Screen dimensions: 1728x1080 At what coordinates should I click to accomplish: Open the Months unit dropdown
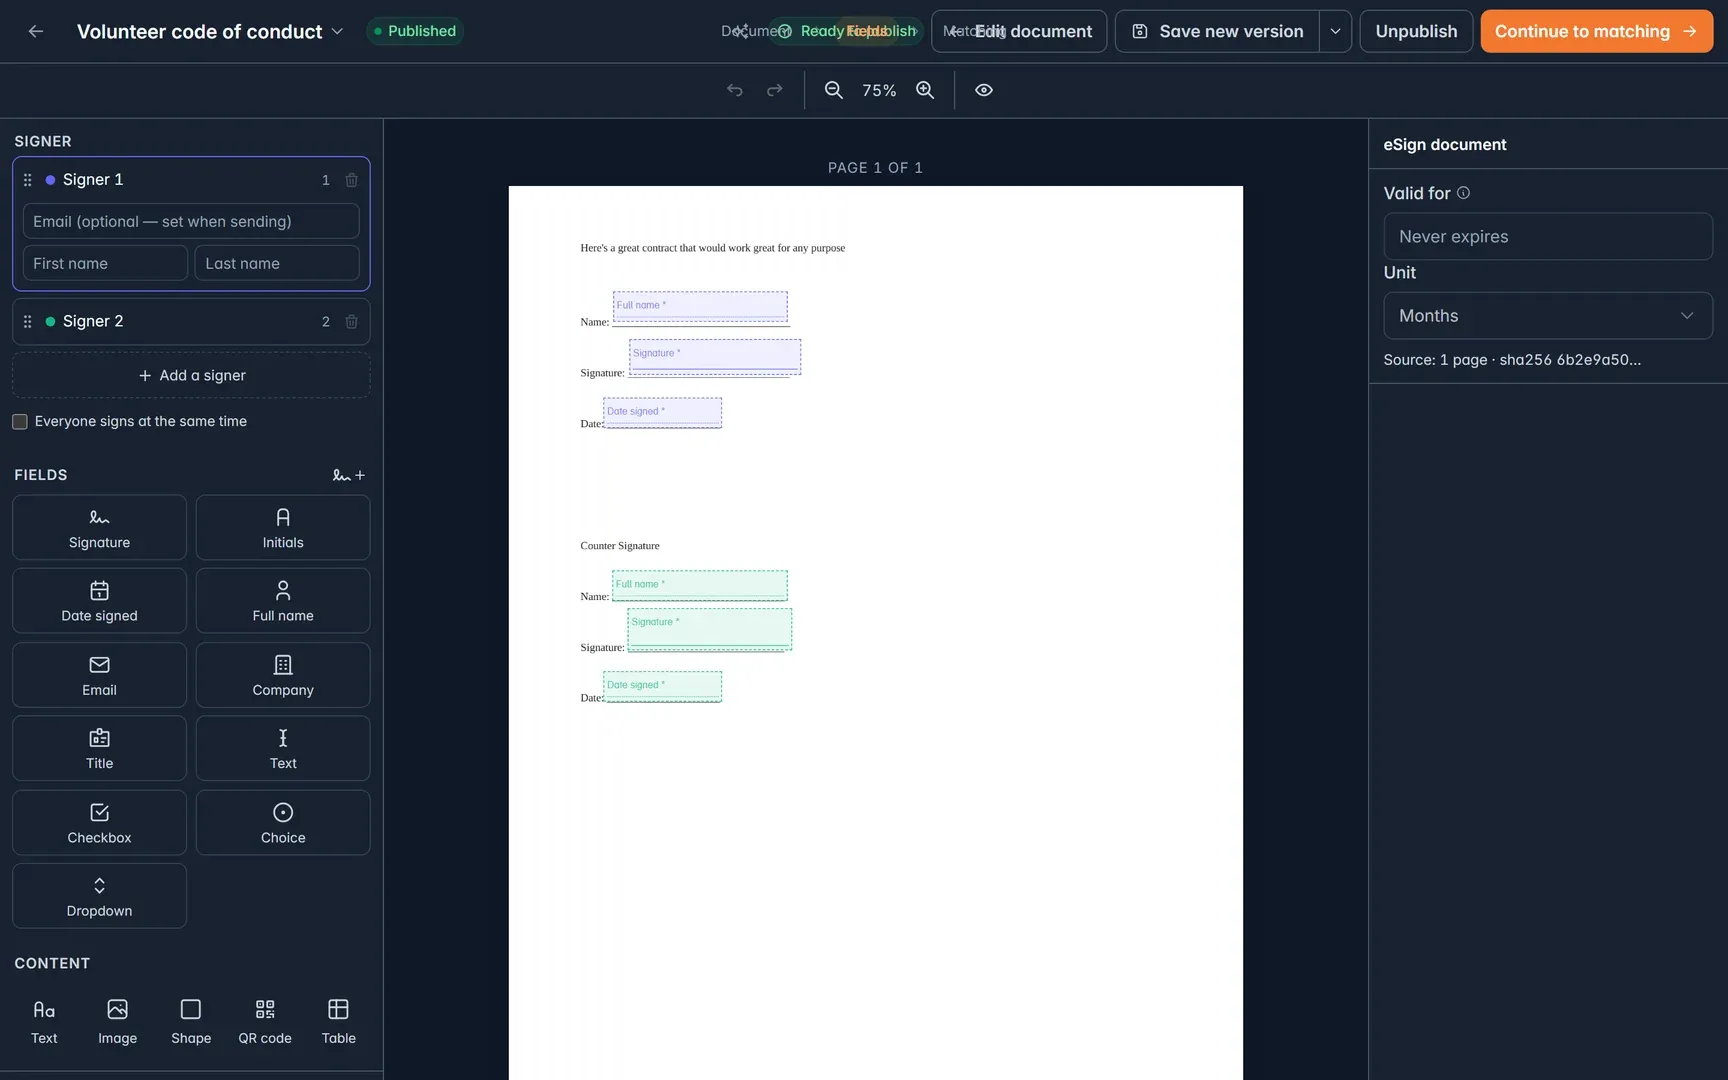[x=1548, y=316]
